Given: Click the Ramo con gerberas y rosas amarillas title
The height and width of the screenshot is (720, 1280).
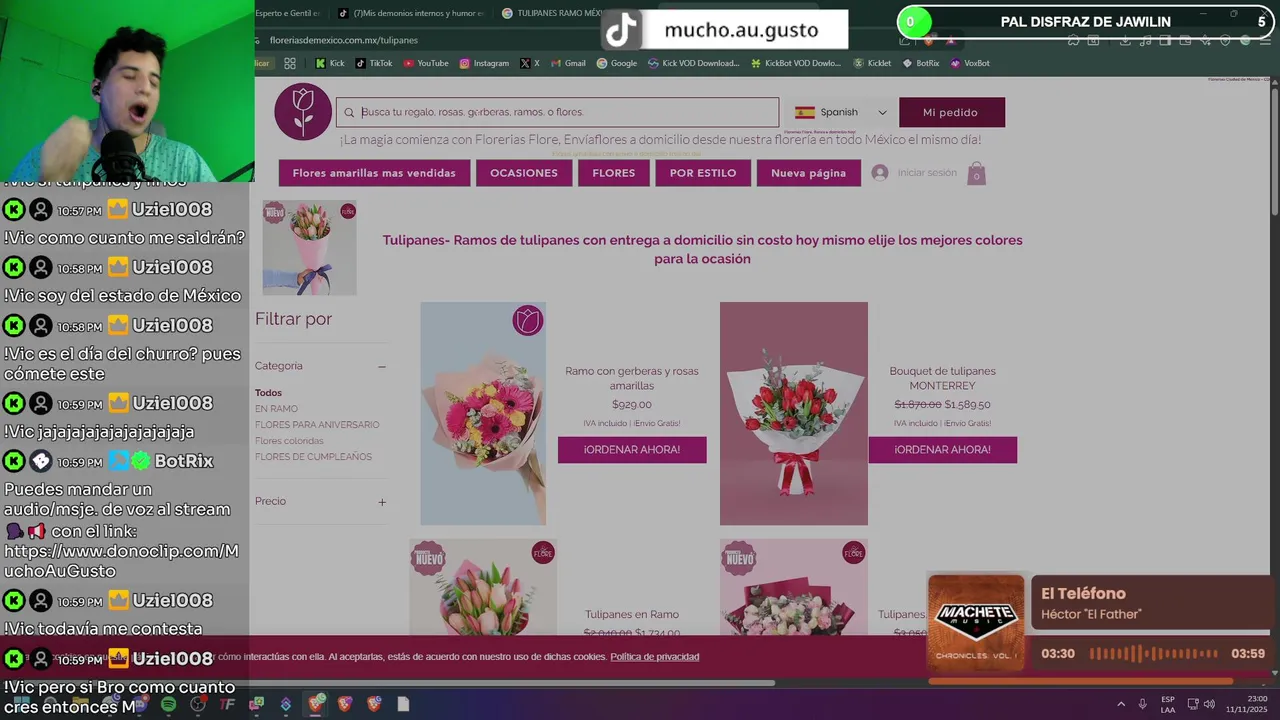Looking at the screenshot, I should coord(632,378).
